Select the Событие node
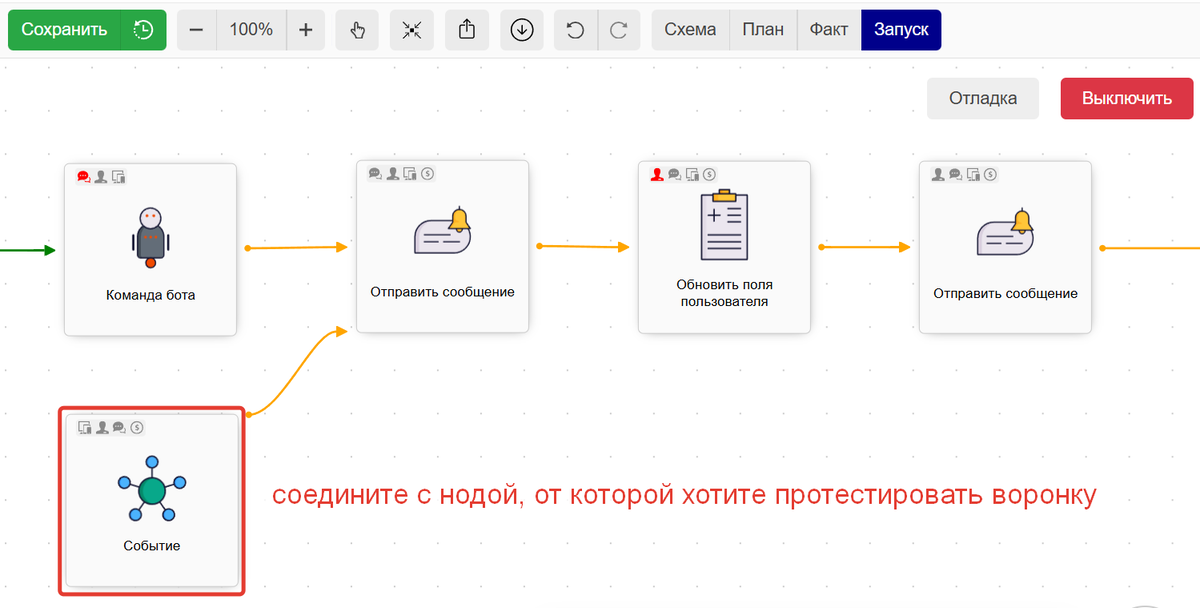This screenshot has width=1200, height=608. pos(152,500)
